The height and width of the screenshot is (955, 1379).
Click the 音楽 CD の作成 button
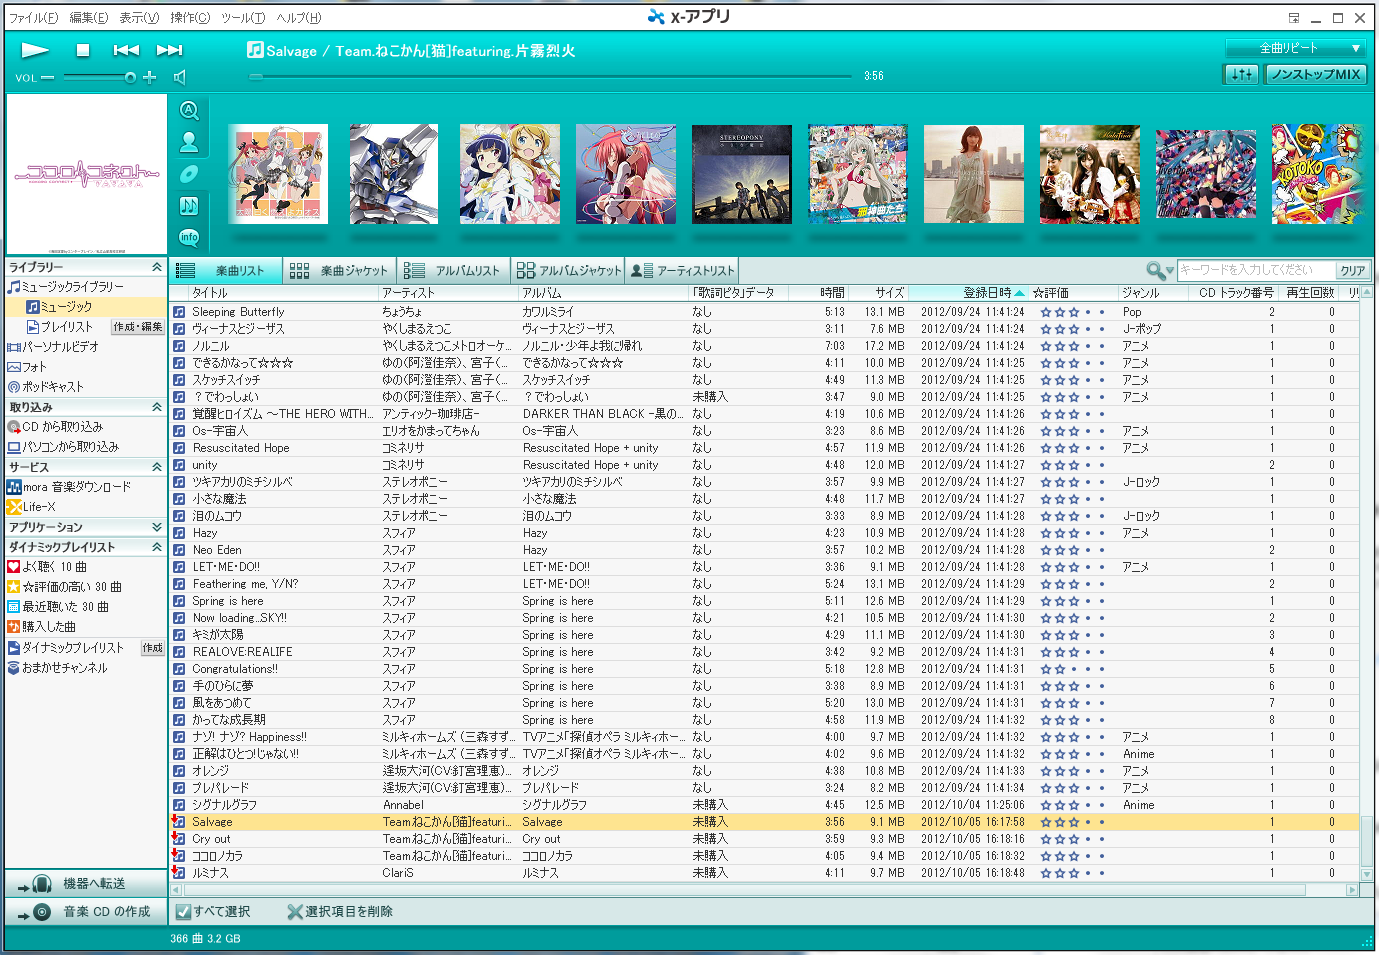pyautogui.click(x=86, y=912)
